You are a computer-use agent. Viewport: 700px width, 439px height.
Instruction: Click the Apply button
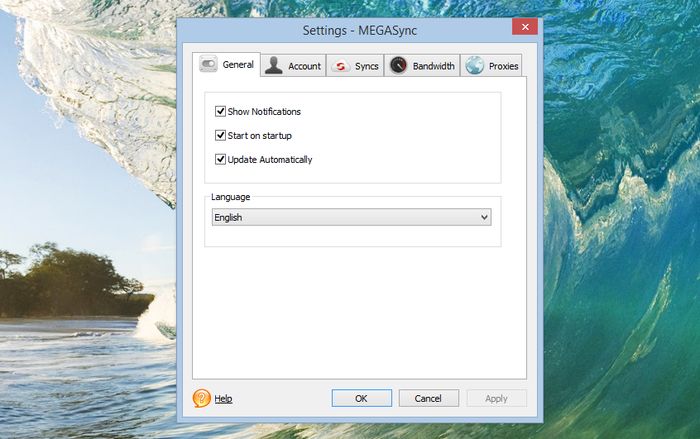coord(496,398)
